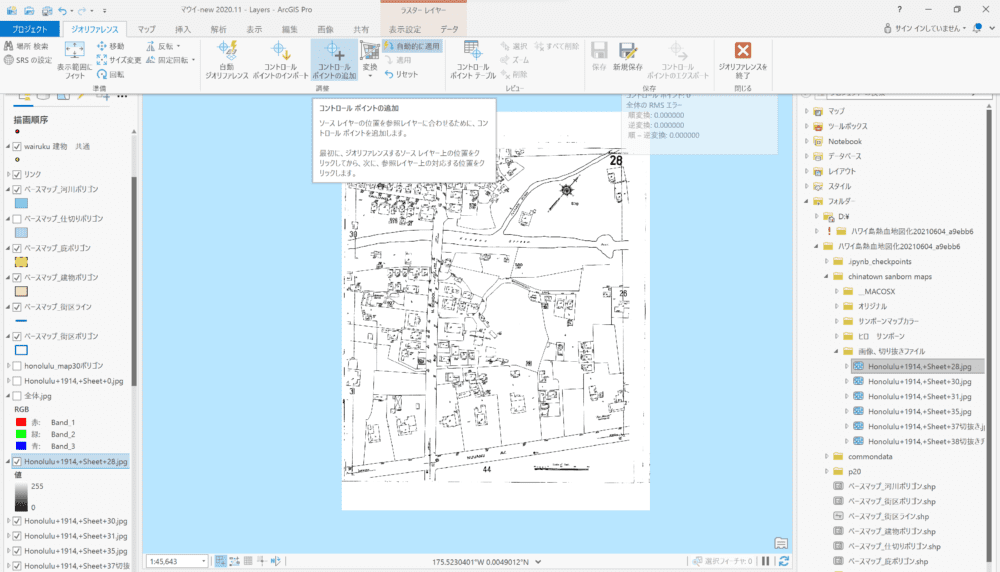Image resolution: width=1000 pixels, height=572 pixels.
Task: Click Import Control Points (コントロールポイントのインポート)
Action: tap(280, 59)
